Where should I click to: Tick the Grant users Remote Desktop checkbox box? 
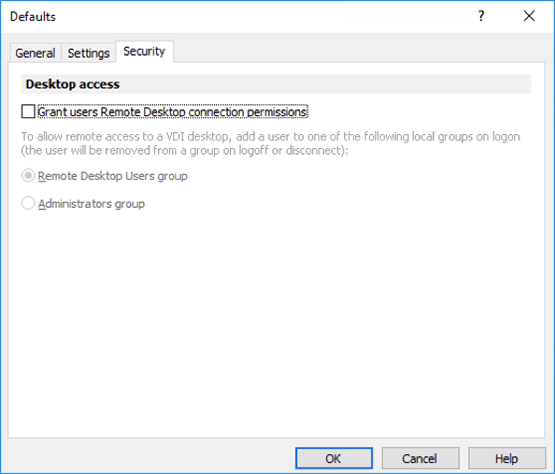(28, 112)
